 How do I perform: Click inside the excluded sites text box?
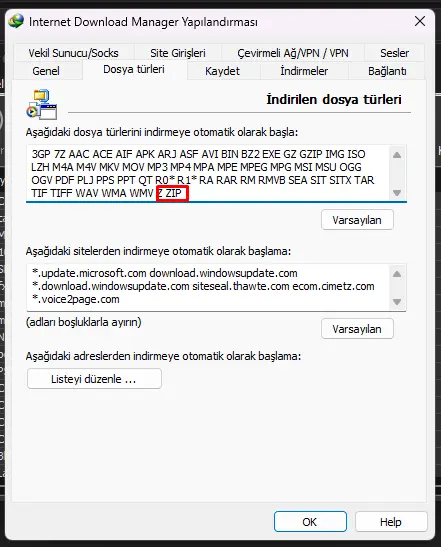click(208, 287)
